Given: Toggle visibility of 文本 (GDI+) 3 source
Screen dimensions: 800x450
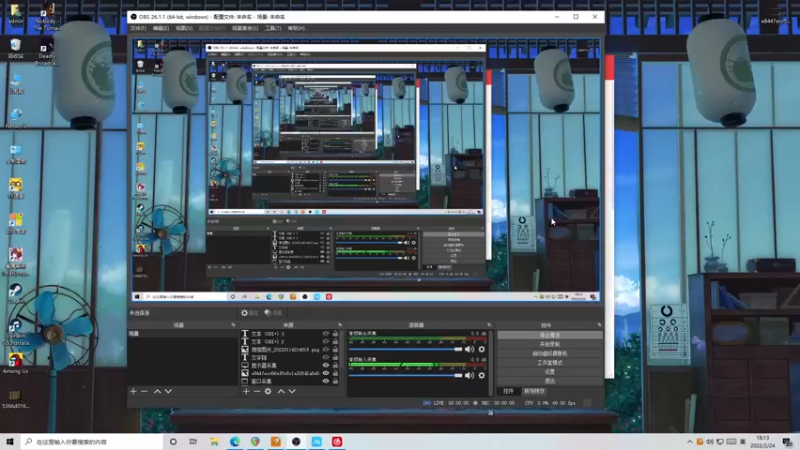Looking at the screenshot, I should click(326, 334).
